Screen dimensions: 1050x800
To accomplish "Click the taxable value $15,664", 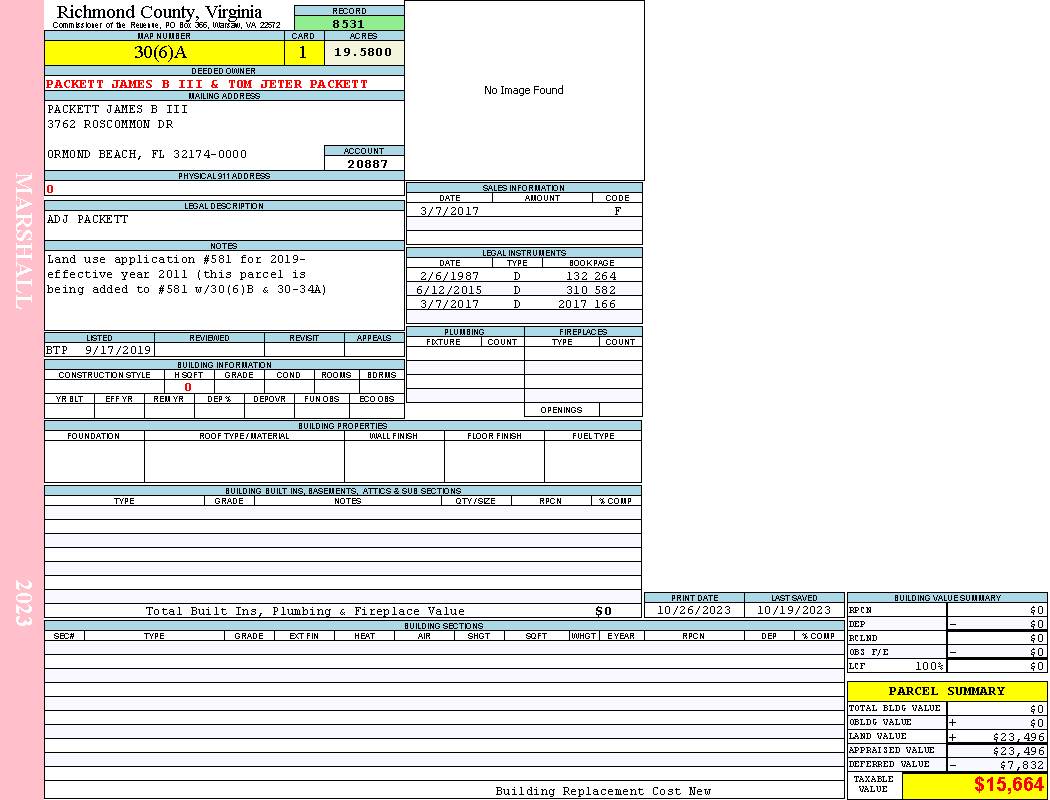I will click(1008, 785).
